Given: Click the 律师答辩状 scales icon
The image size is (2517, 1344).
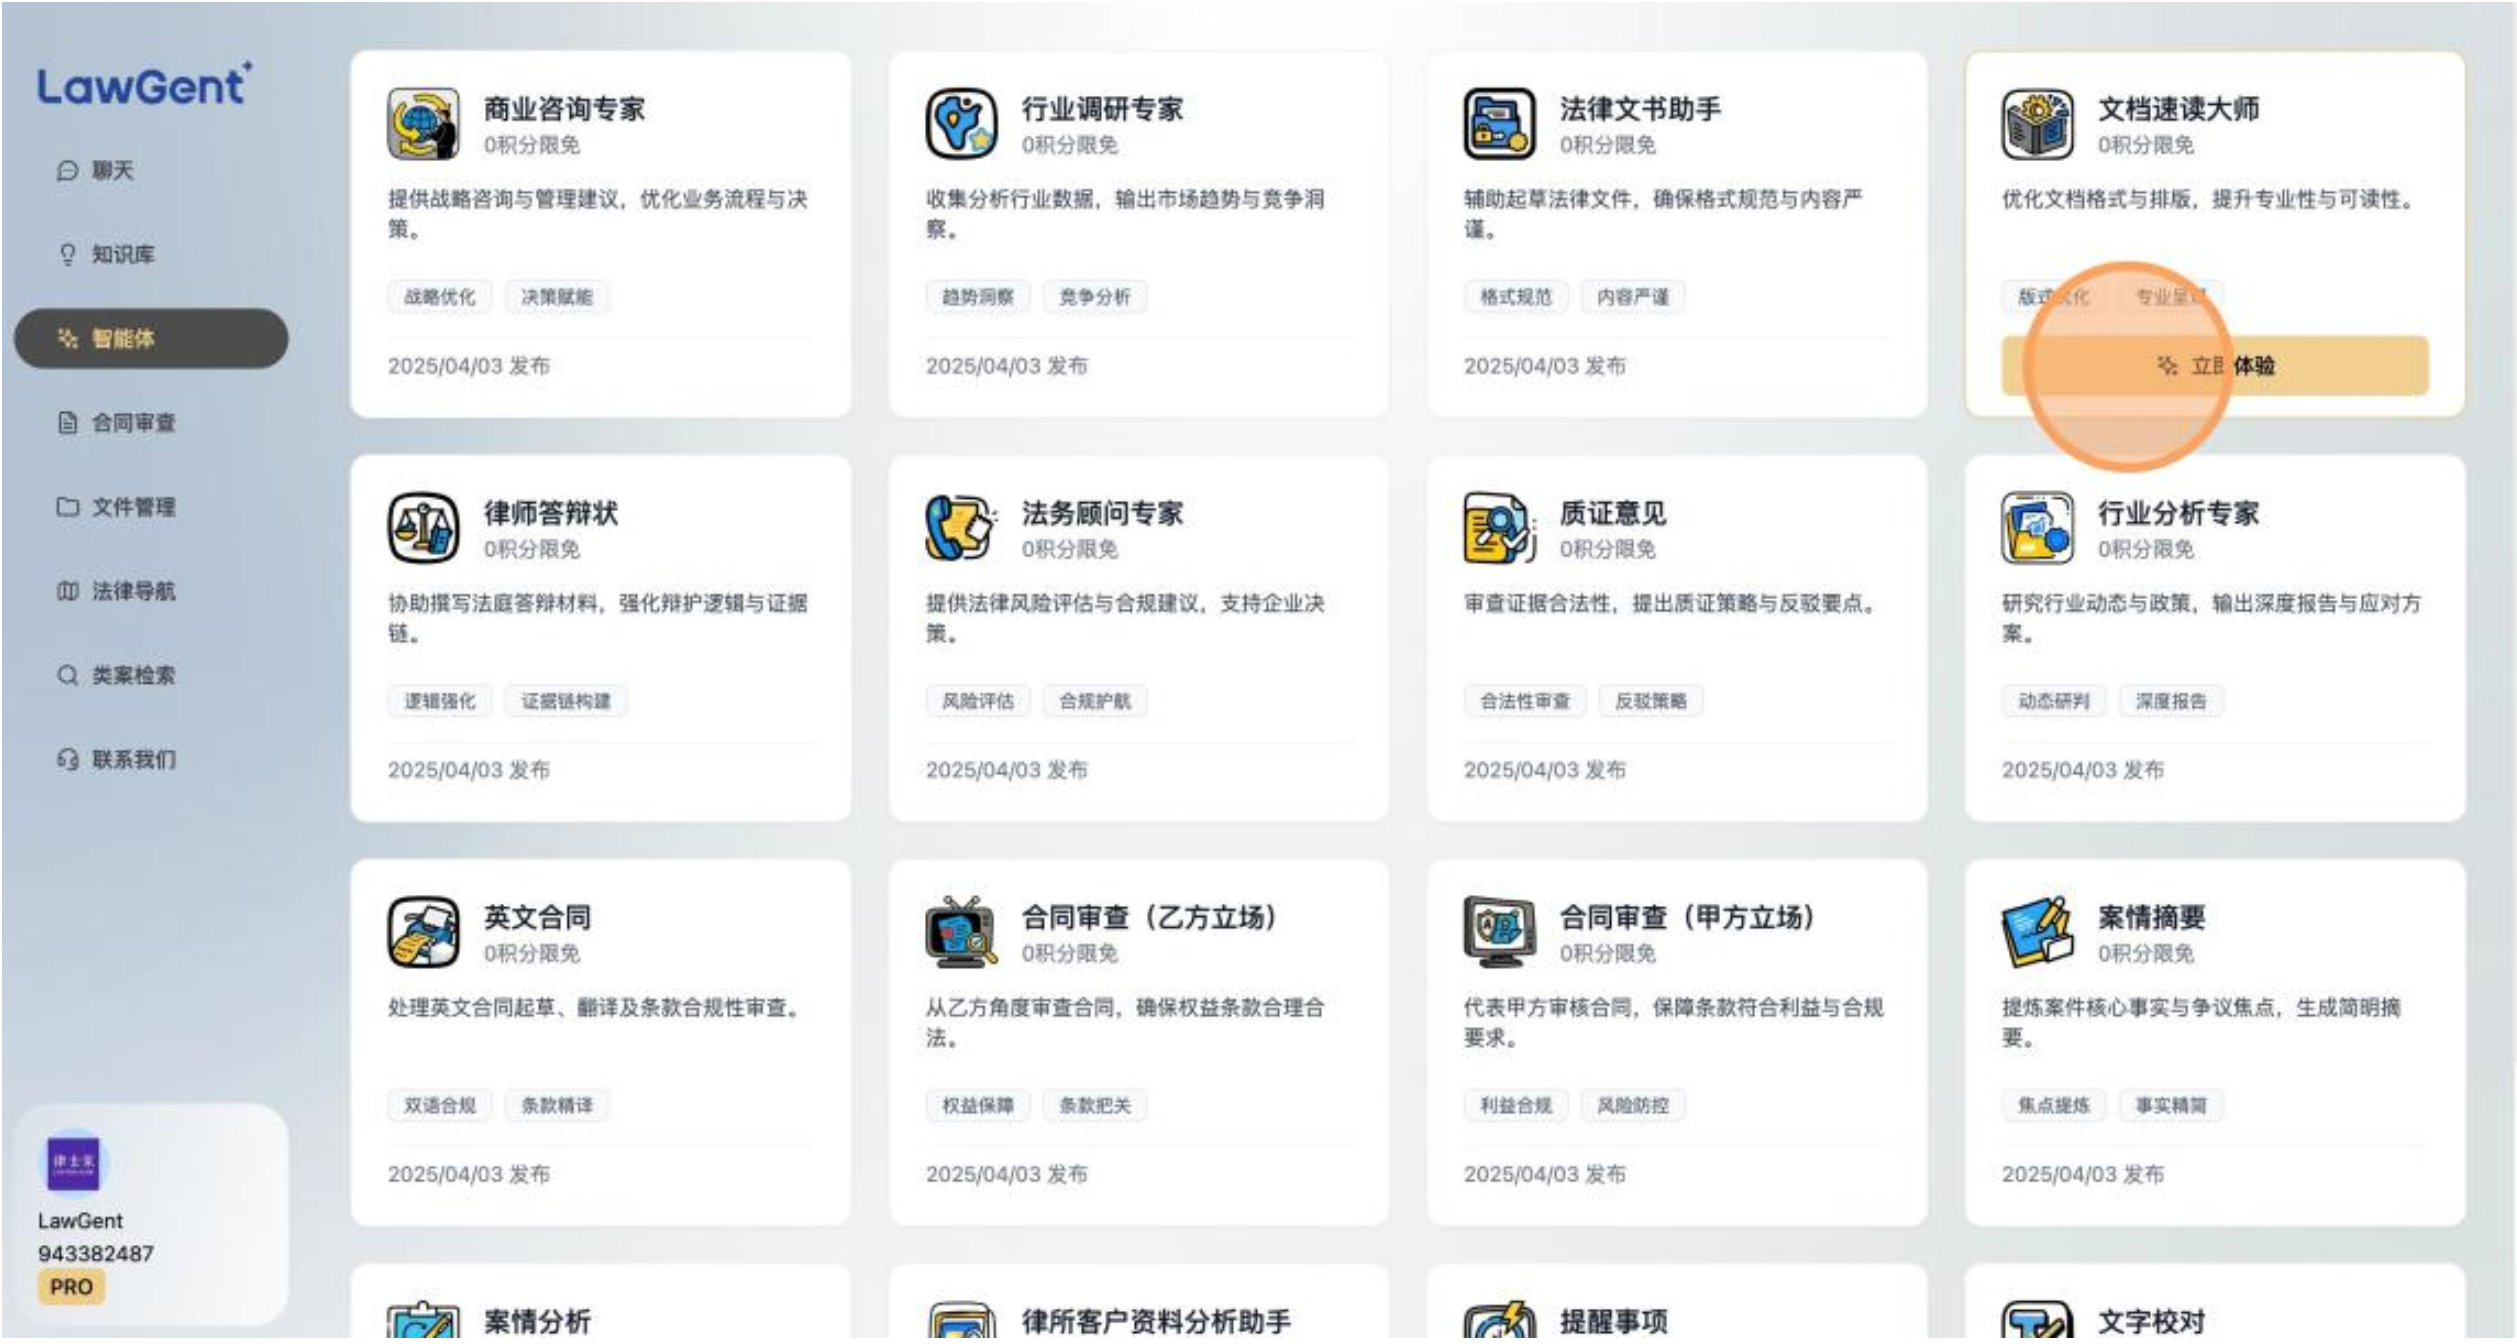Looking at the screenshot, I should (x=423, y=528).
